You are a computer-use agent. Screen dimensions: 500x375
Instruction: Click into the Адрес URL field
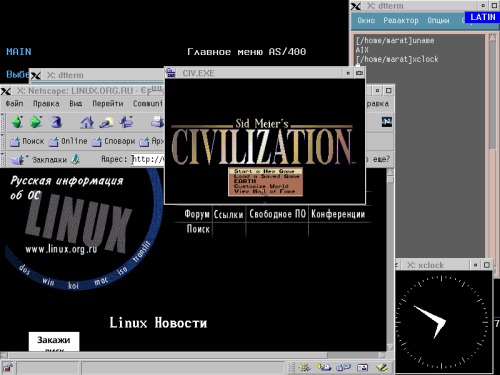click(148, 159)
